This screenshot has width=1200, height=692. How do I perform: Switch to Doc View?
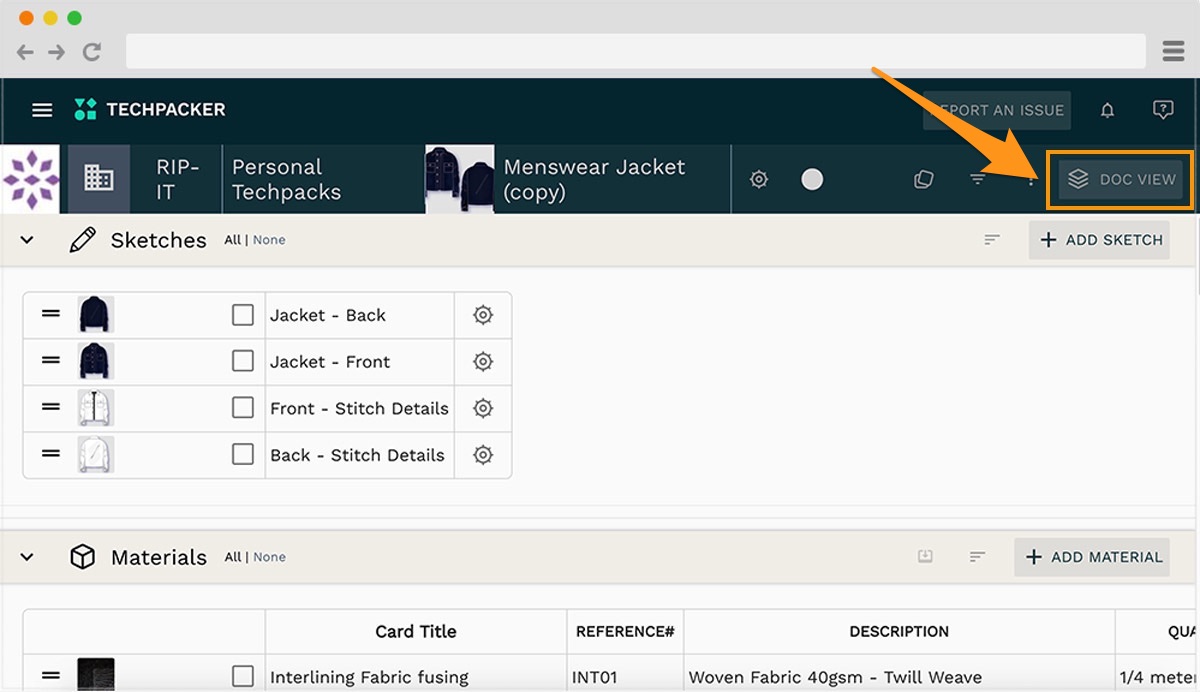1120,179
